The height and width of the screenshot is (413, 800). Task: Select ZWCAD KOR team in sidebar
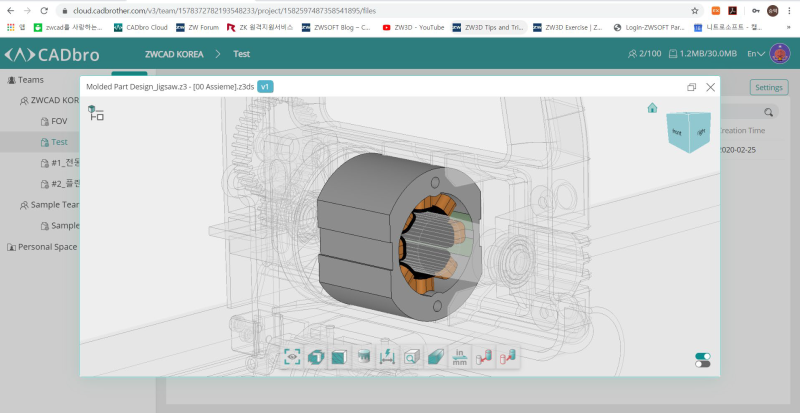click(49, 101)
